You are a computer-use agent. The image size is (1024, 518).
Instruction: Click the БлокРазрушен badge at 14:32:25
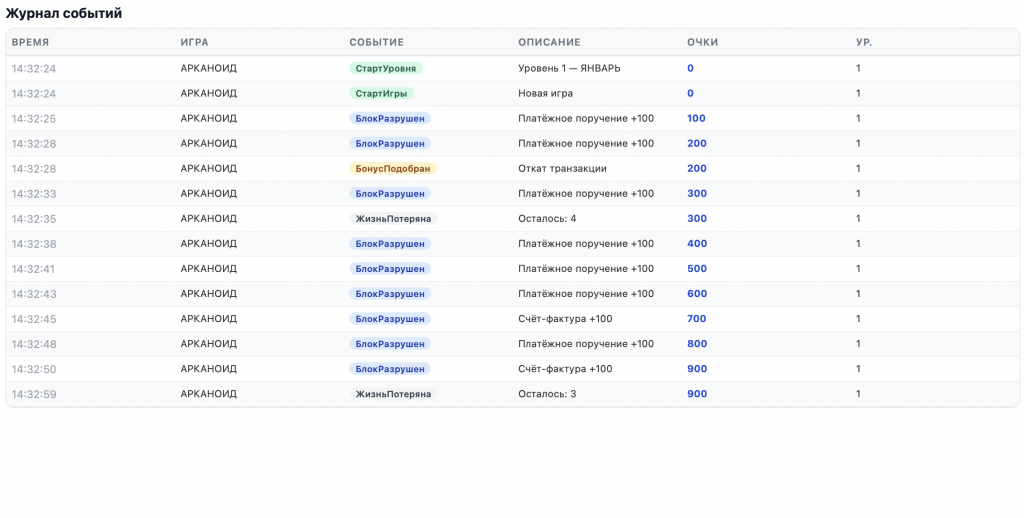pos(390,119)
